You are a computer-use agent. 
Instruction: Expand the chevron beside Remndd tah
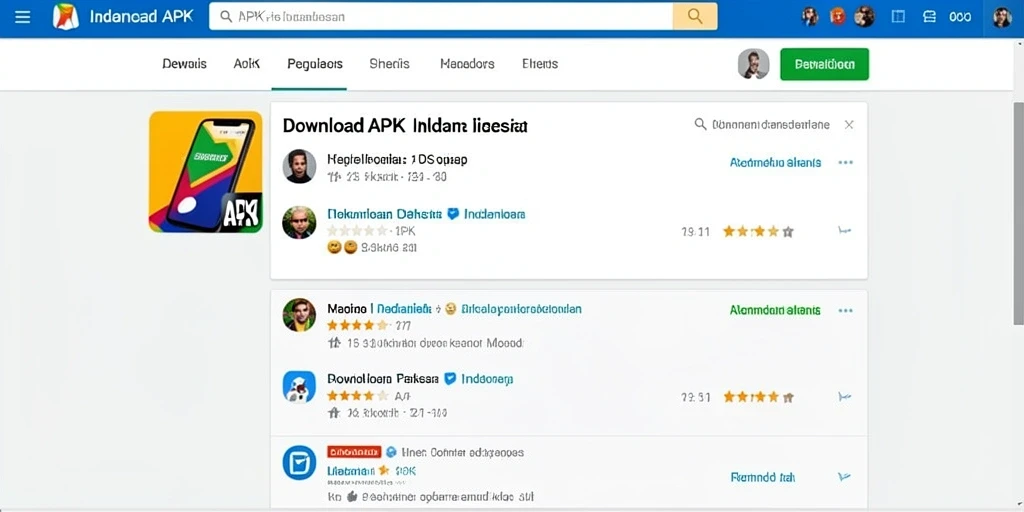coord(844,477)
